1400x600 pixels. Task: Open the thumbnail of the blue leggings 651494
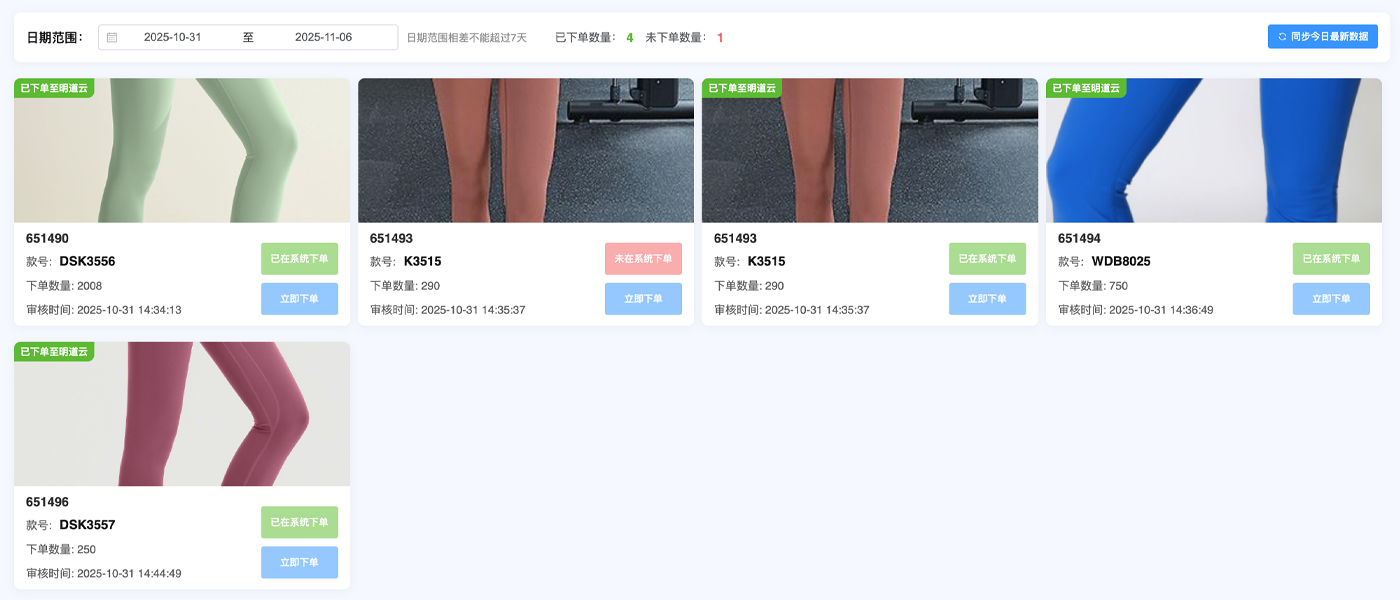coord(1213,150)
